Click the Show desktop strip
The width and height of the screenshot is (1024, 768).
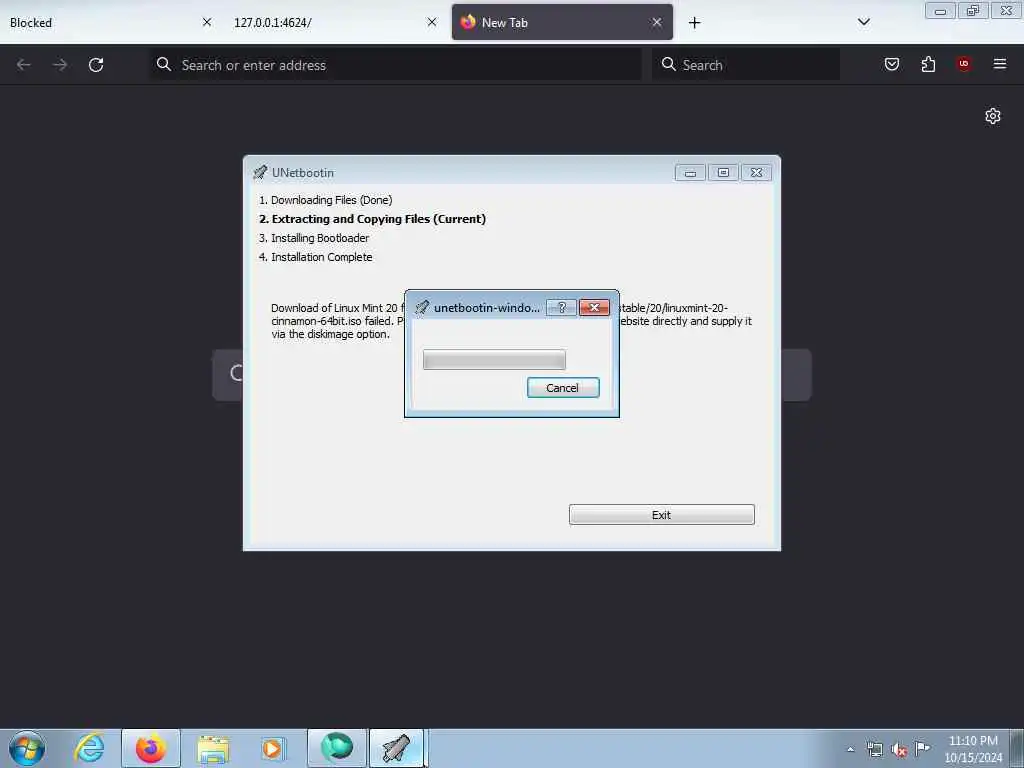(x=1017, y=748)
